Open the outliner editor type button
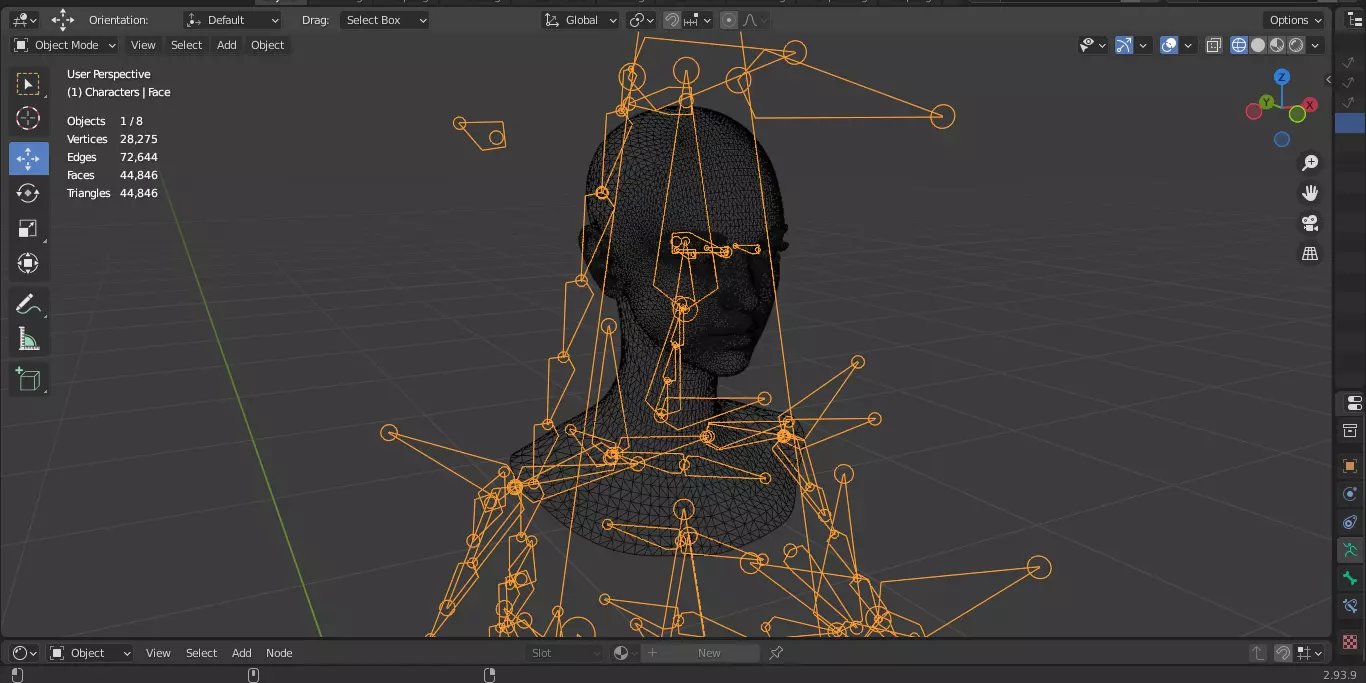 [1352, 20]
